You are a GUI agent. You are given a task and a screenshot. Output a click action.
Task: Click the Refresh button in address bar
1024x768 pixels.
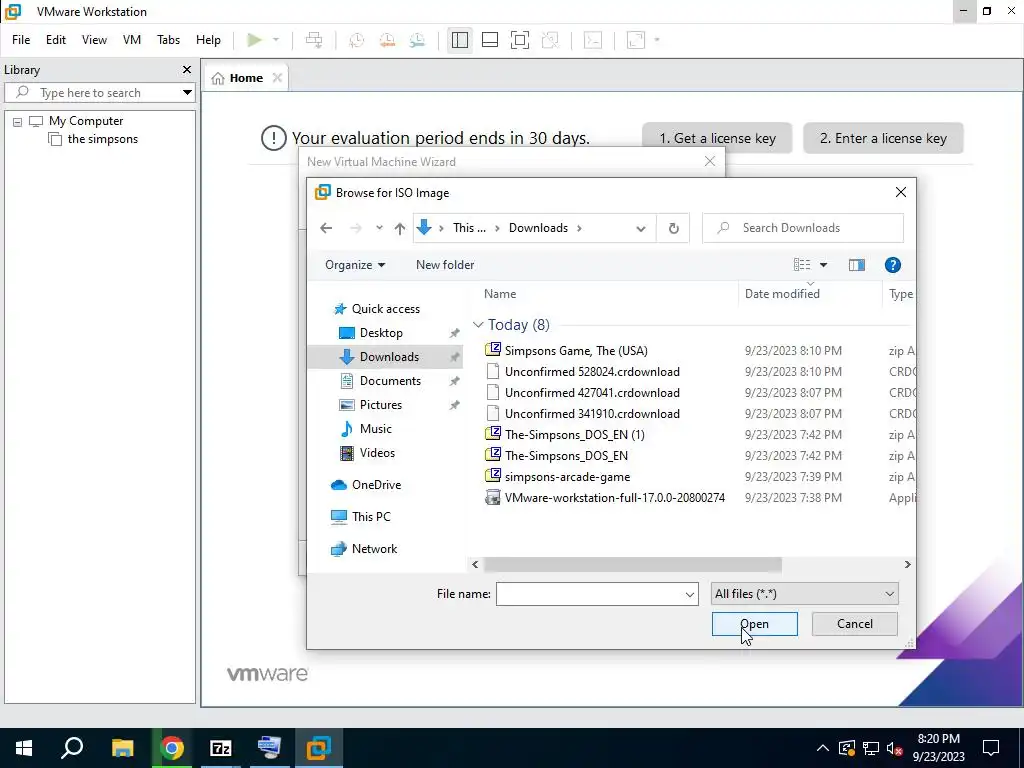[673, 228]
